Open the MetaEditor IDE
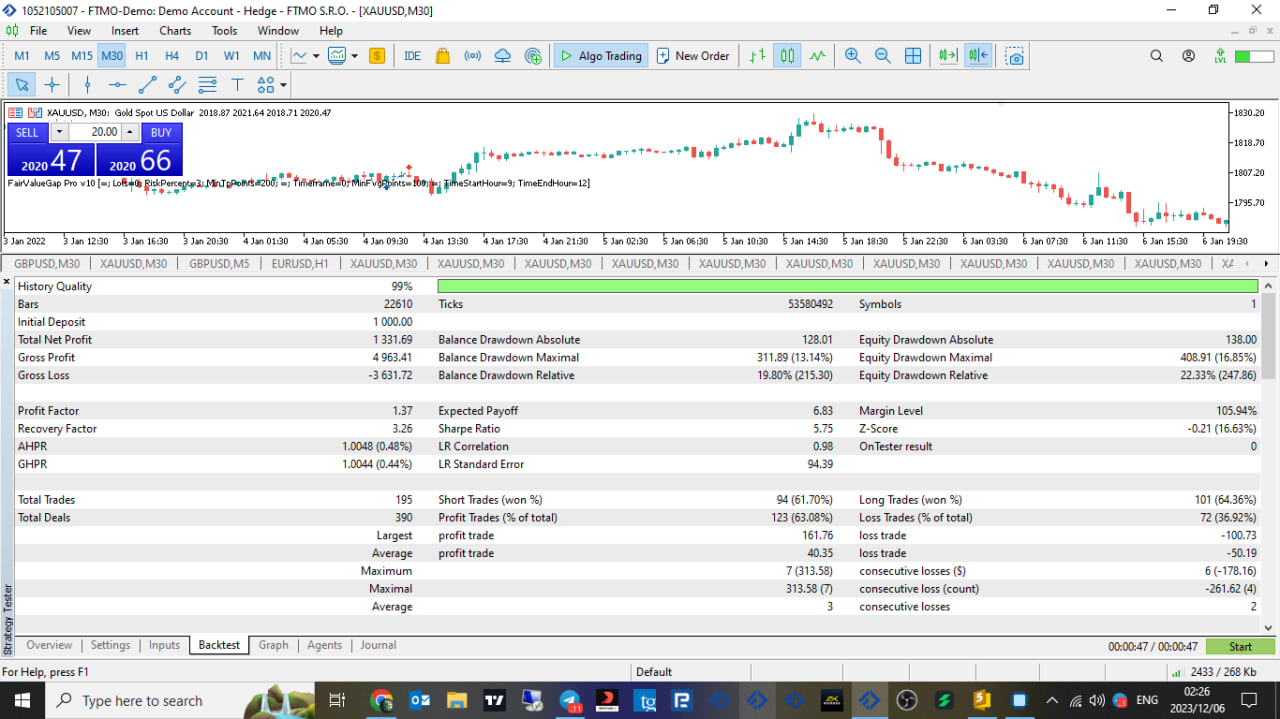The height and width of the screenshot is (719, 1280). 412,56
